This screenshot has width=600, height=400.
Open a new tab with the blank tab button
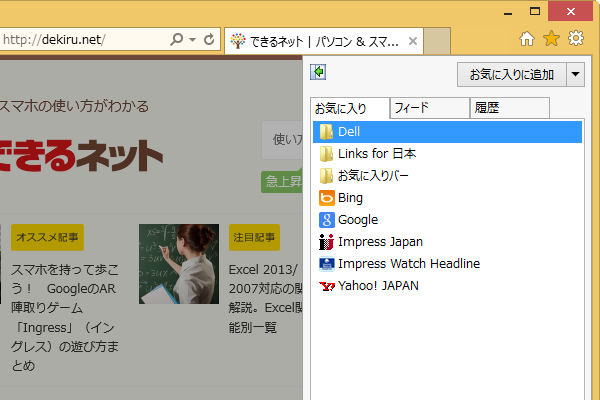coord(437,41)
